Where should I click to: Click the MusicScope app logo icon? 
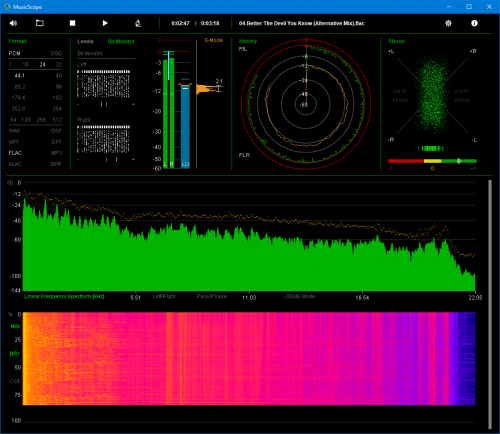pyautogui.click(x=7, y=7)
